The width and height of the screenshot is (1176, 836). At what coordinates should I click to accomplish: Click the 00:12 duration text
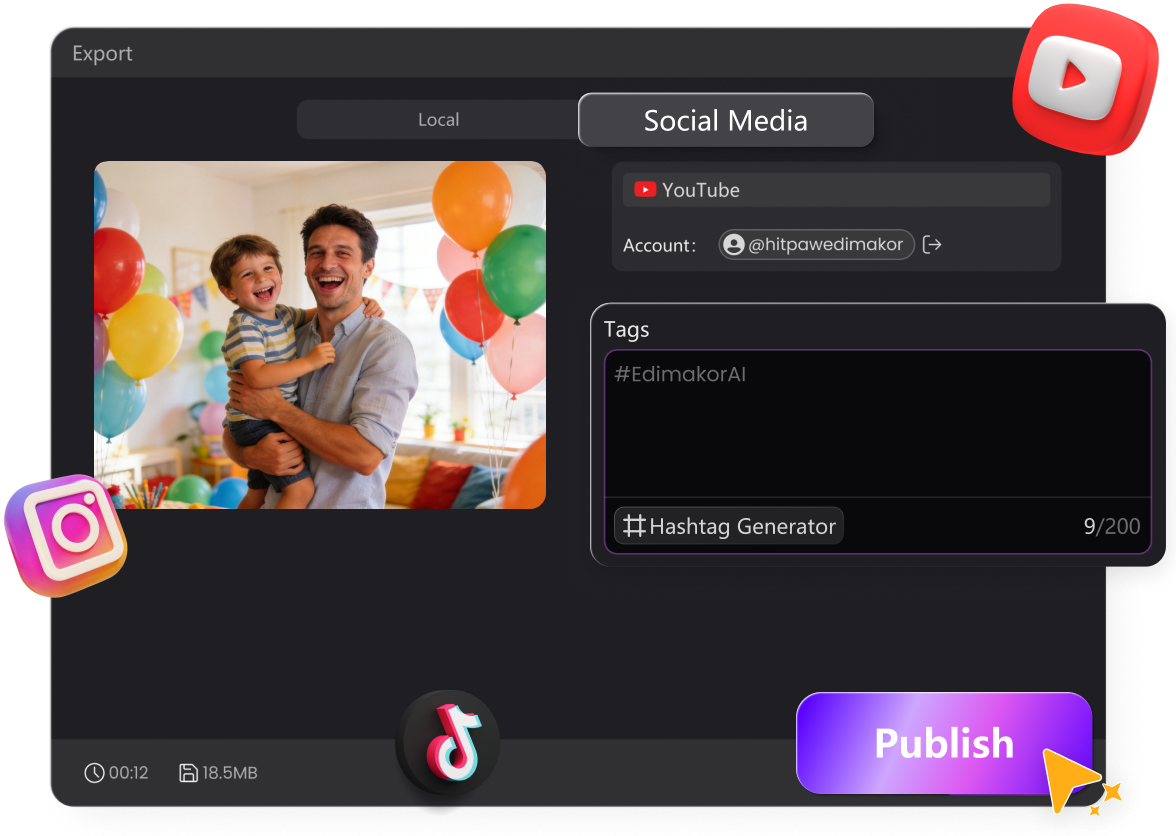[128, 773]
